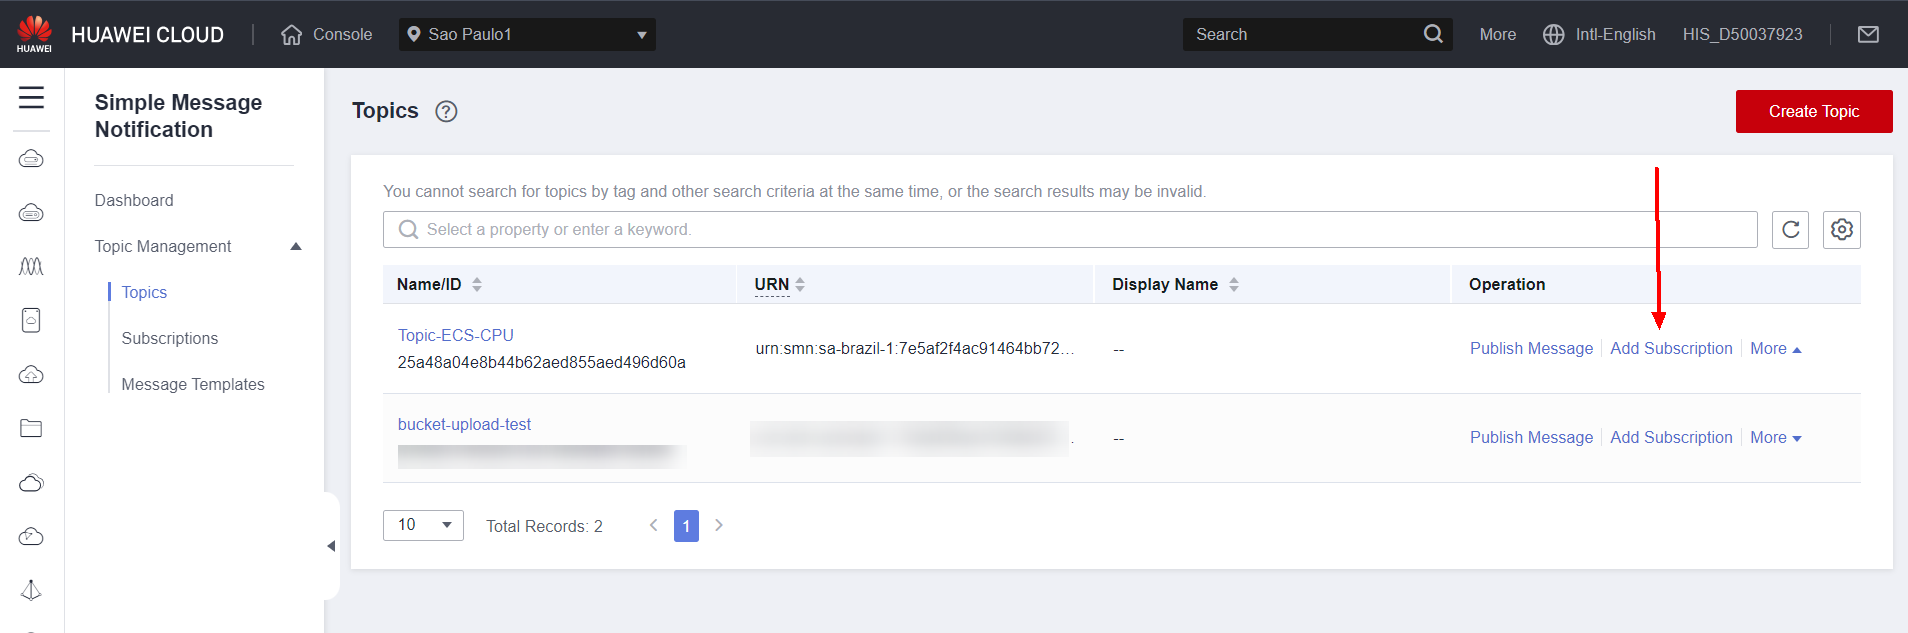Open the table settings gear icon
This screenshot has height=633, width=1908.
[x=1841, y=230]
